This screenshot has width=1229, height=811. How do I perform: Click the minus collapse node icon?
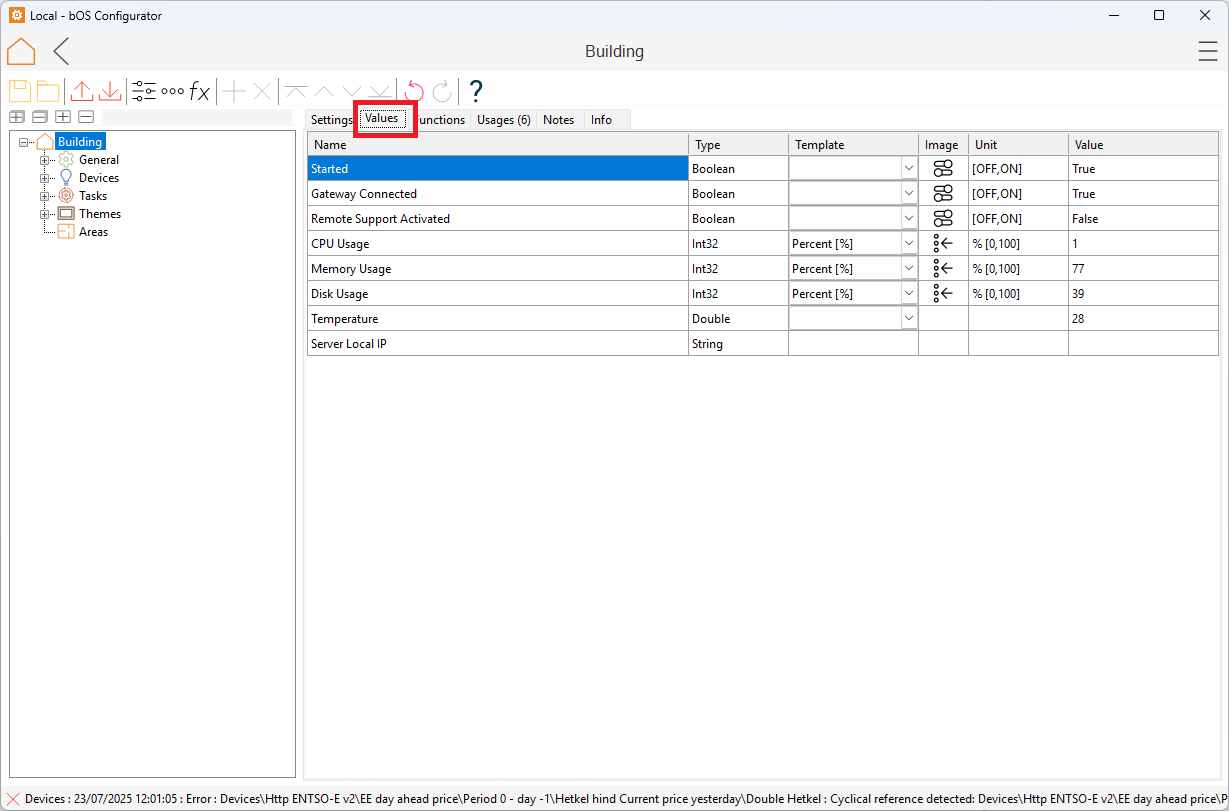coord(86,118)
